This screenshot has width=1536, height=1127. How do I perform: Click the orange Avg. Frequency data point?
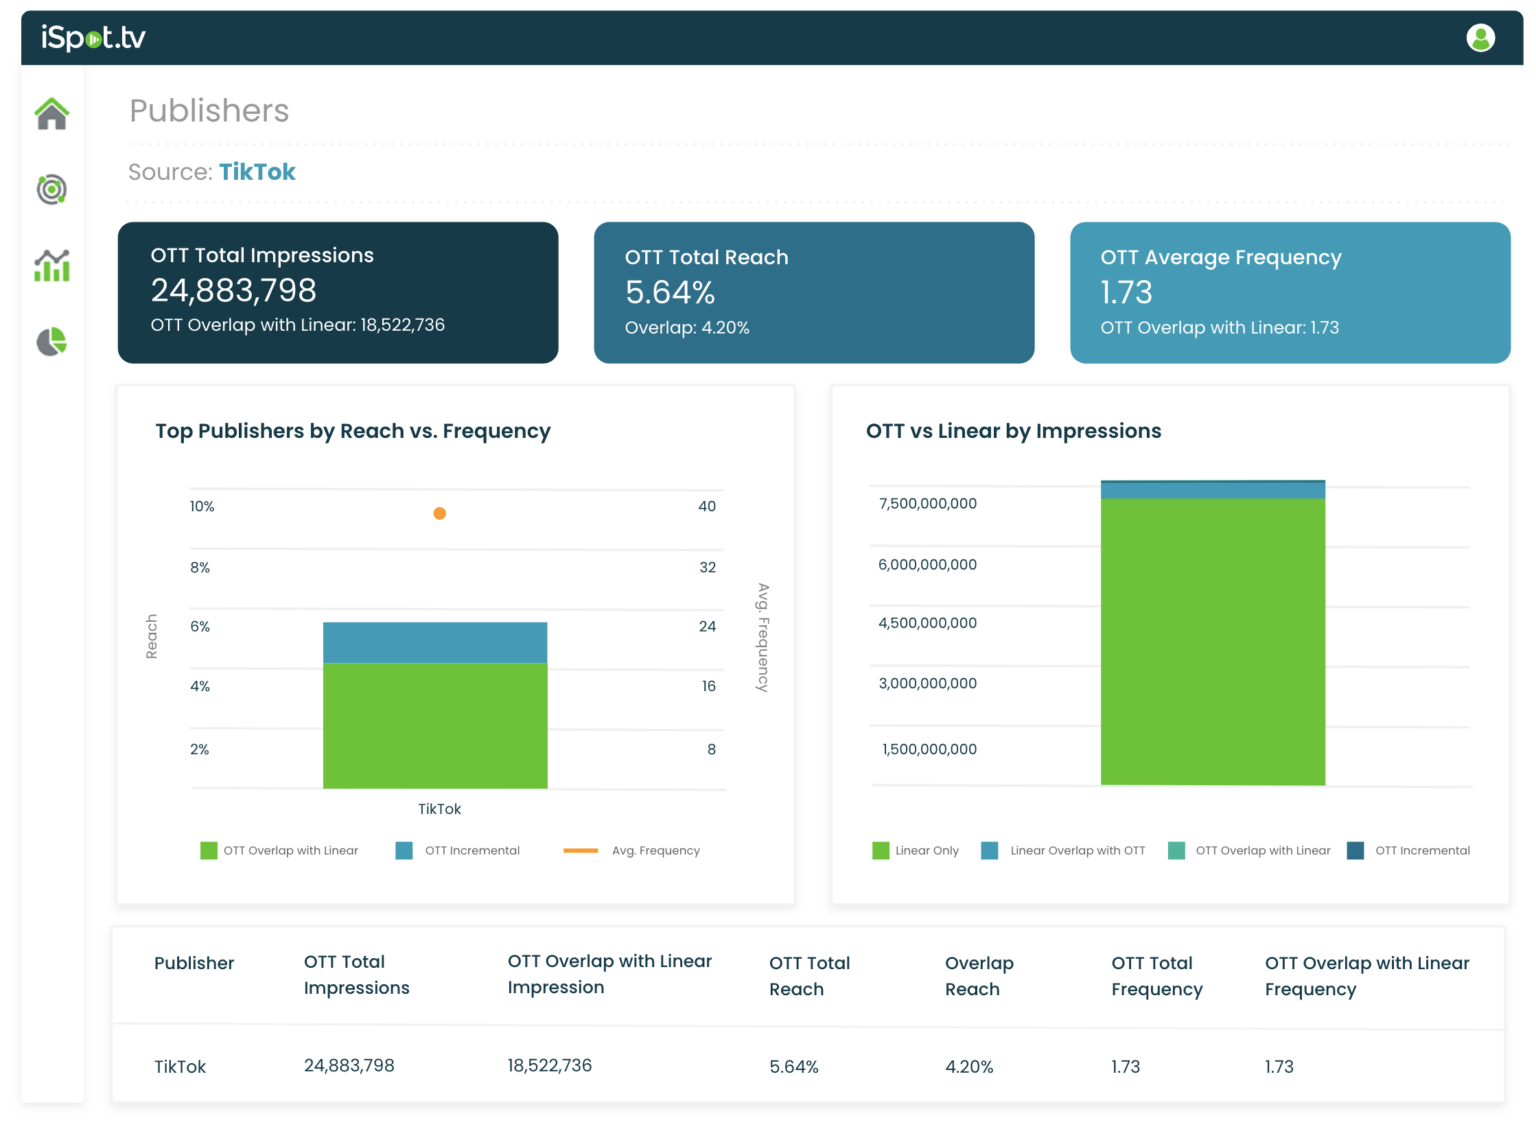click(439, 514)
